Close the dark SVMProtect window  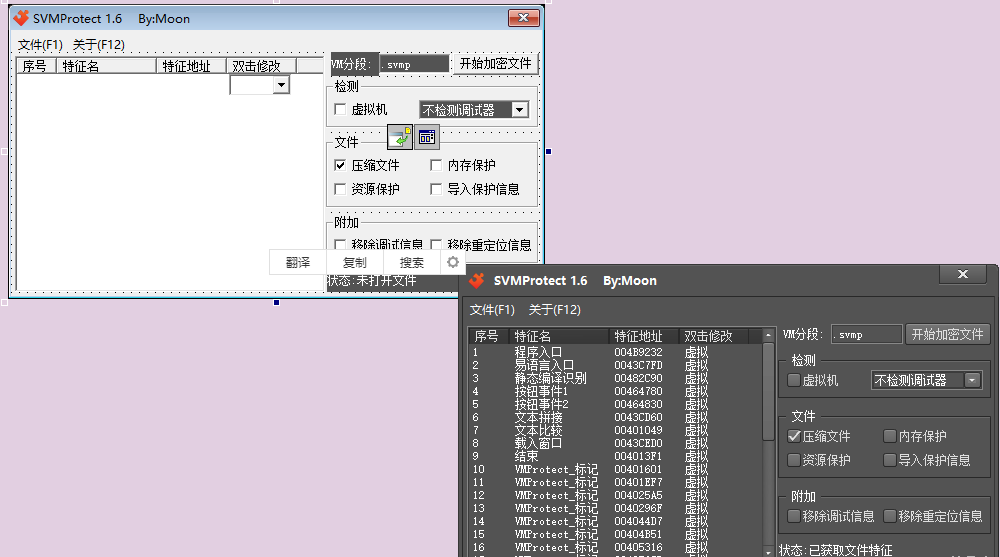coord(963,275)
